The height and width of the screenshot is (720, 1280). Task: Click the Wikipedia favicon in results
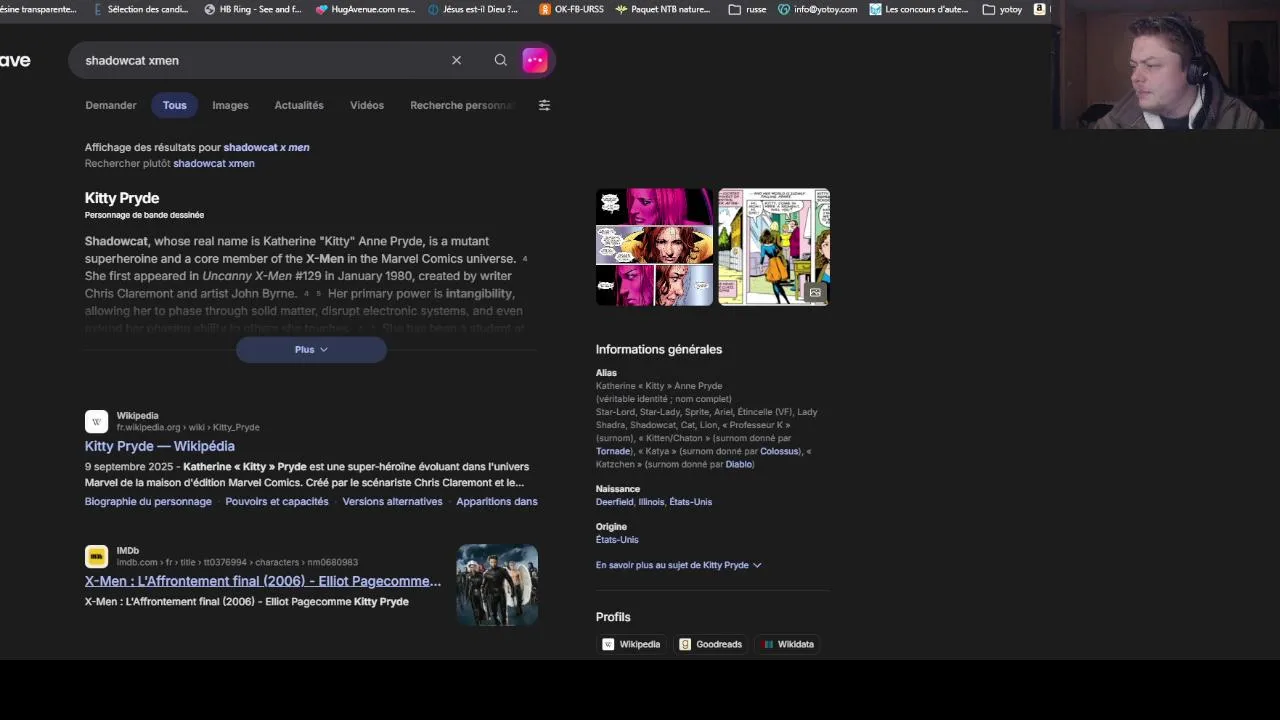point(96,421)
